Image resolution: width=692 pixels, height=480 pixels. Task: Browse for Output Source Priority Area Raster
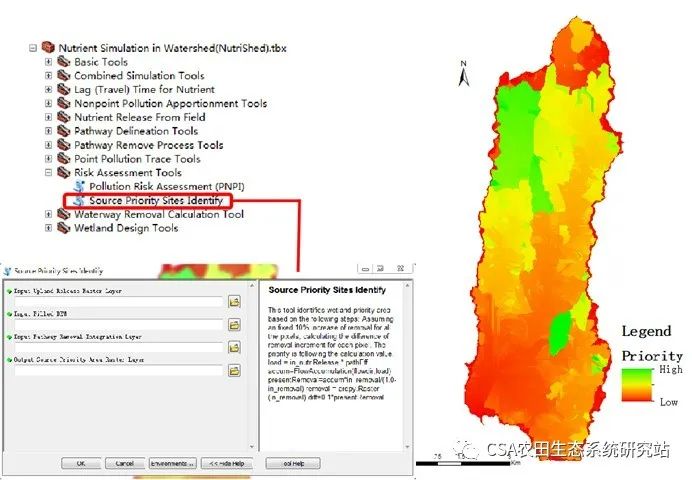coord(235,370)
